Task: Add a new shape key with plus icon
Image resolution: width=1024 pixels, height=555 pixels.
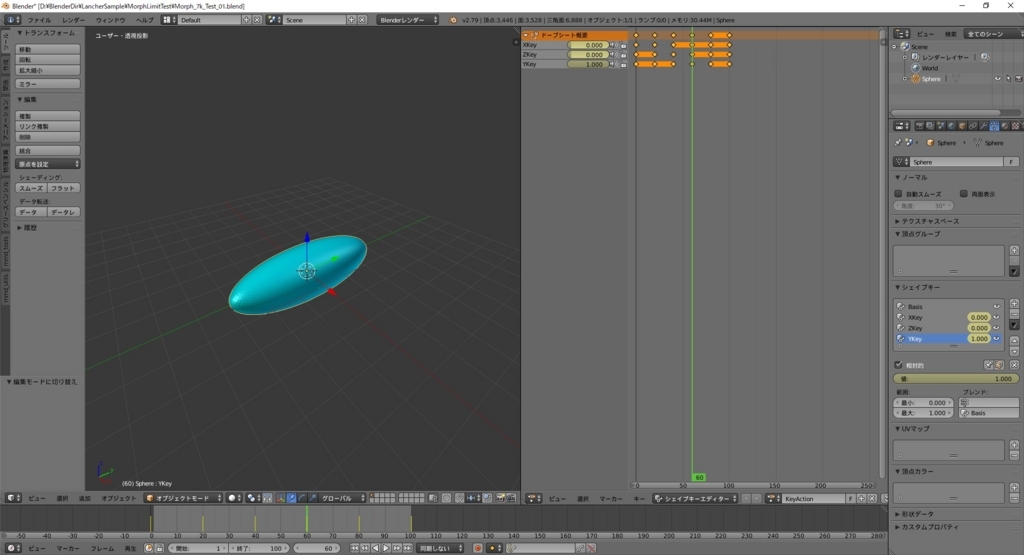Action: [1014, 304]
